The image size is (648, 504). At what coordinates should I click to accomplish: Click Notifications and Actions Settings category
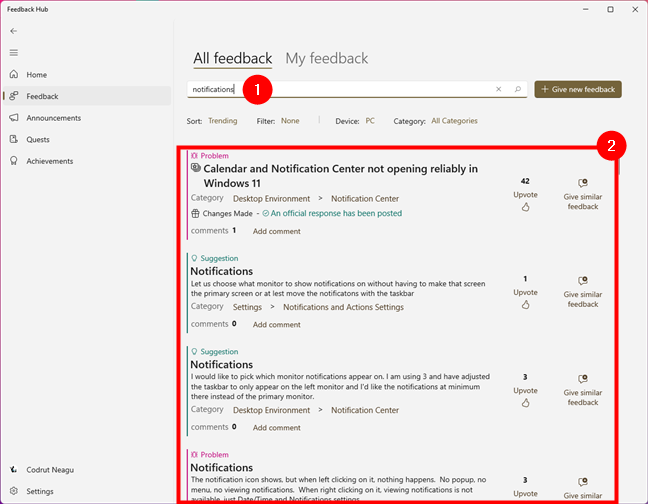point(343,307)
